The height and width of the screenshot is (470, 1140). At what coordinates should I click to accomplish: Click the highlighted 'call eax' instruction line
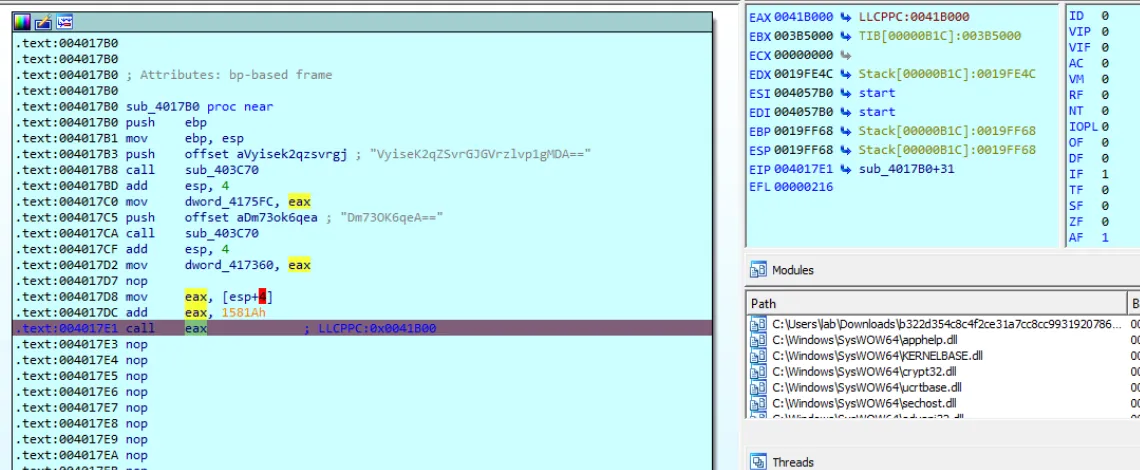(362, 329)
